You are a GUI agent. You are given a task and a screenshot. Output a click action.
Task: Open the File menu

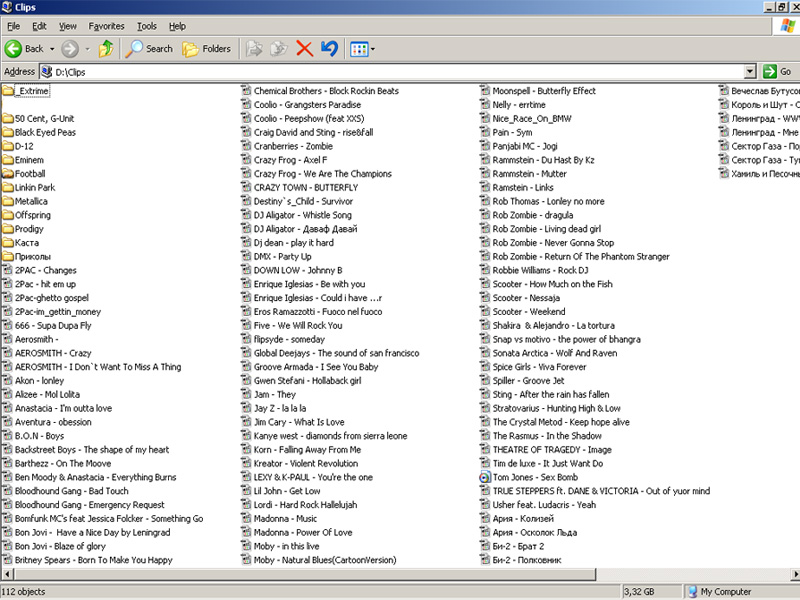[x=14, y=26]
